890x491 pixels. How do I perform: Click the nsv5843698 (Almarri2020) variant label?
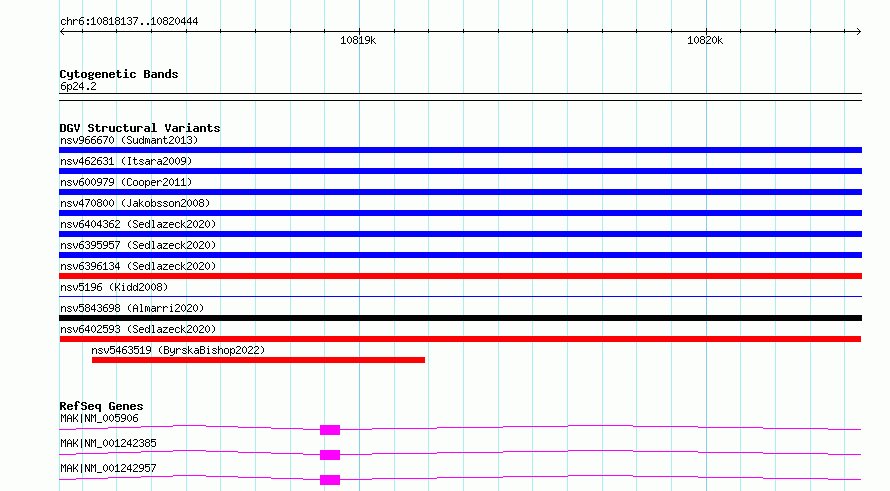click(x=132, y=308)
